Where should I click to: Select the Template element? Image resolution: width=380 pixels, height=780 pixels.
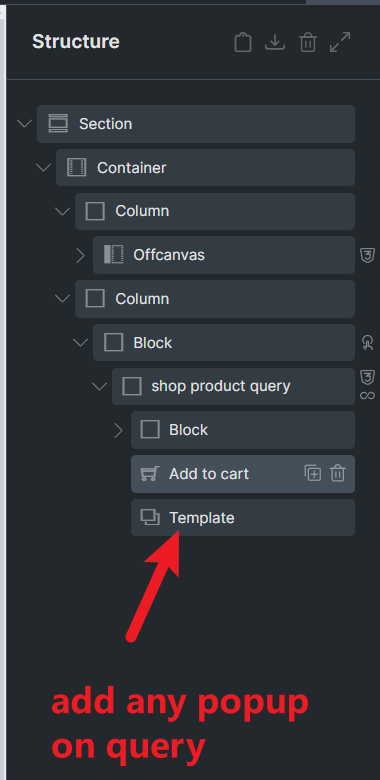[x=243, y=517]
